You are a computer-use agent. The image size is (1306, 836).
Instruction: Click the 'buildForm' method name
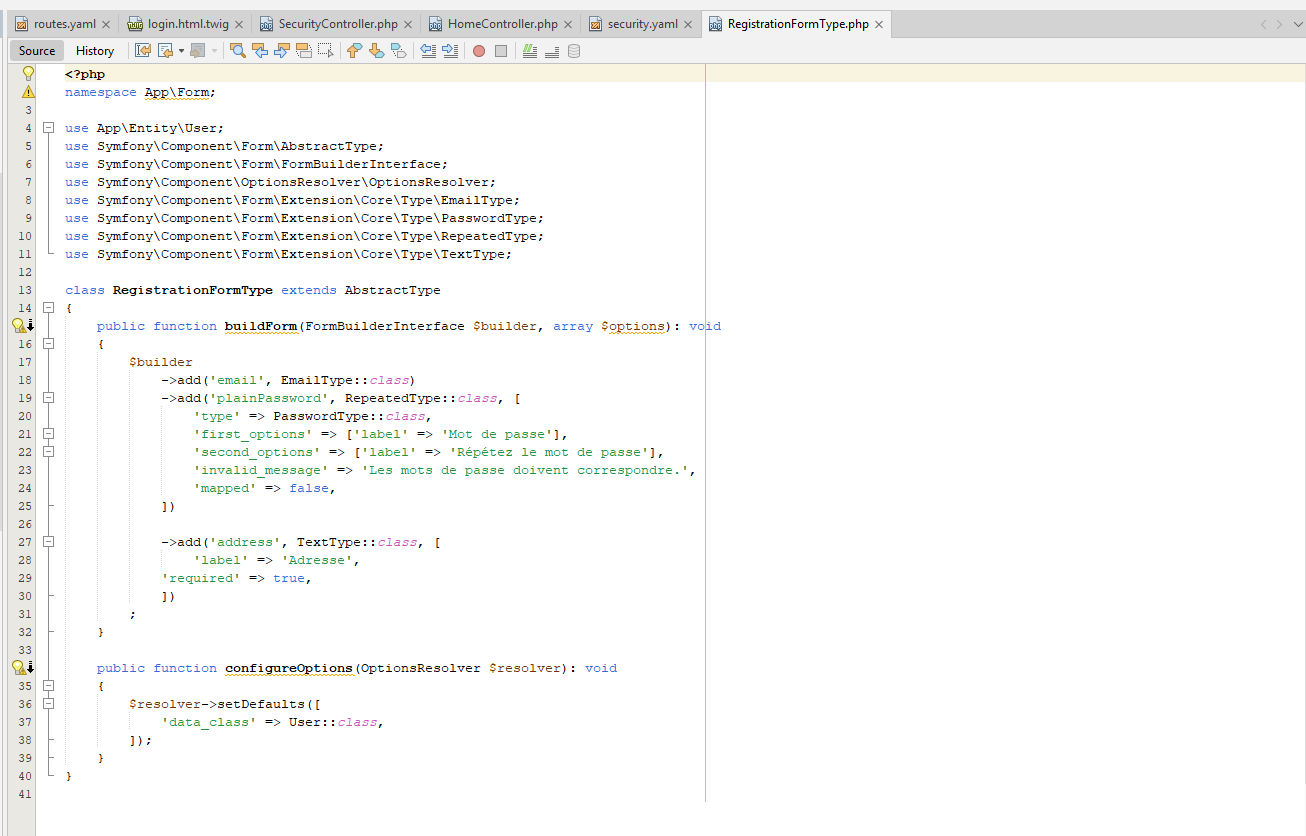coord(261,326)
